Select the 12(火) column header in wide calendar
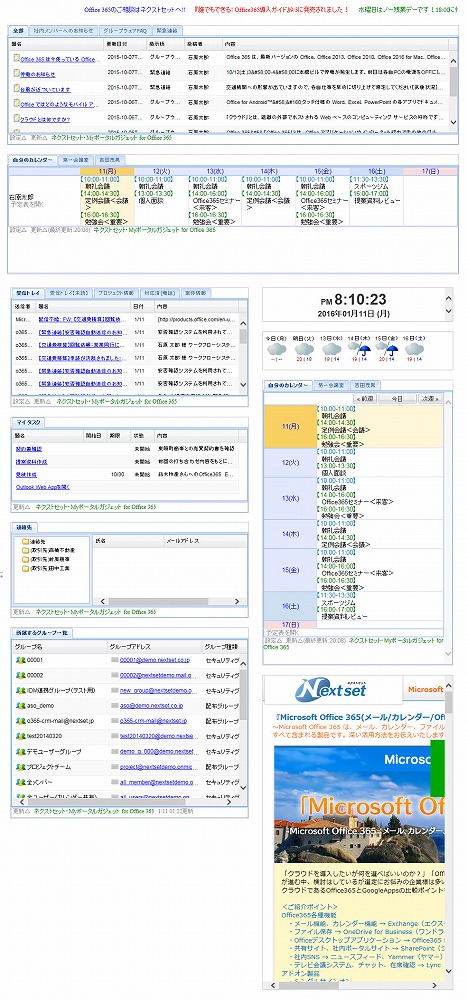The image size is (467, 1000). pos(161,172)
